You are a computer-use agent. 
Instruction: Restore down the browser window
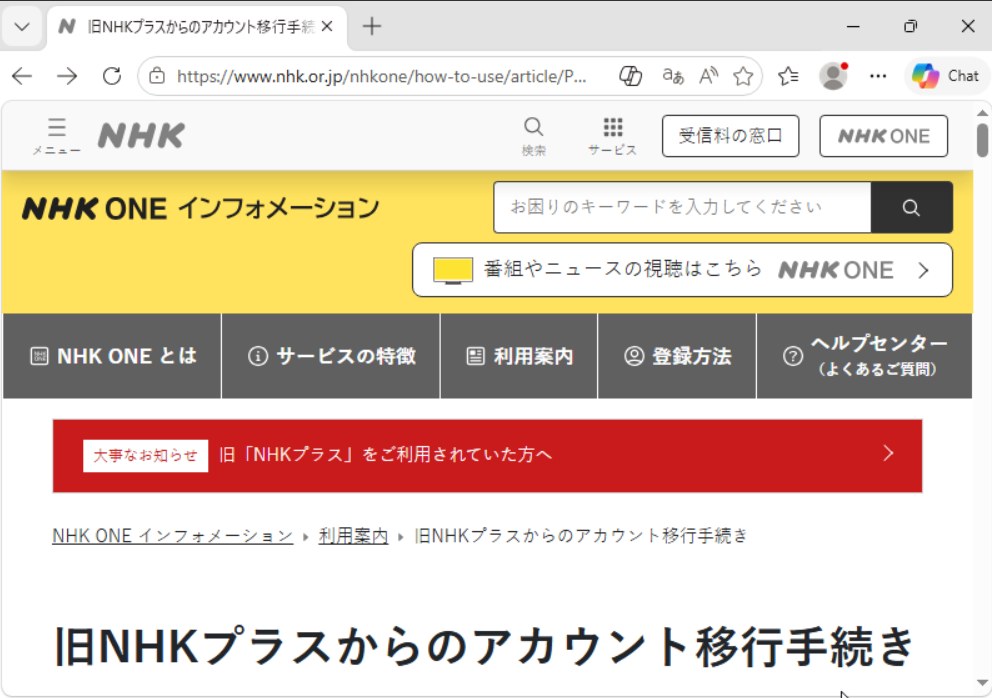click(x=910, y=27)
